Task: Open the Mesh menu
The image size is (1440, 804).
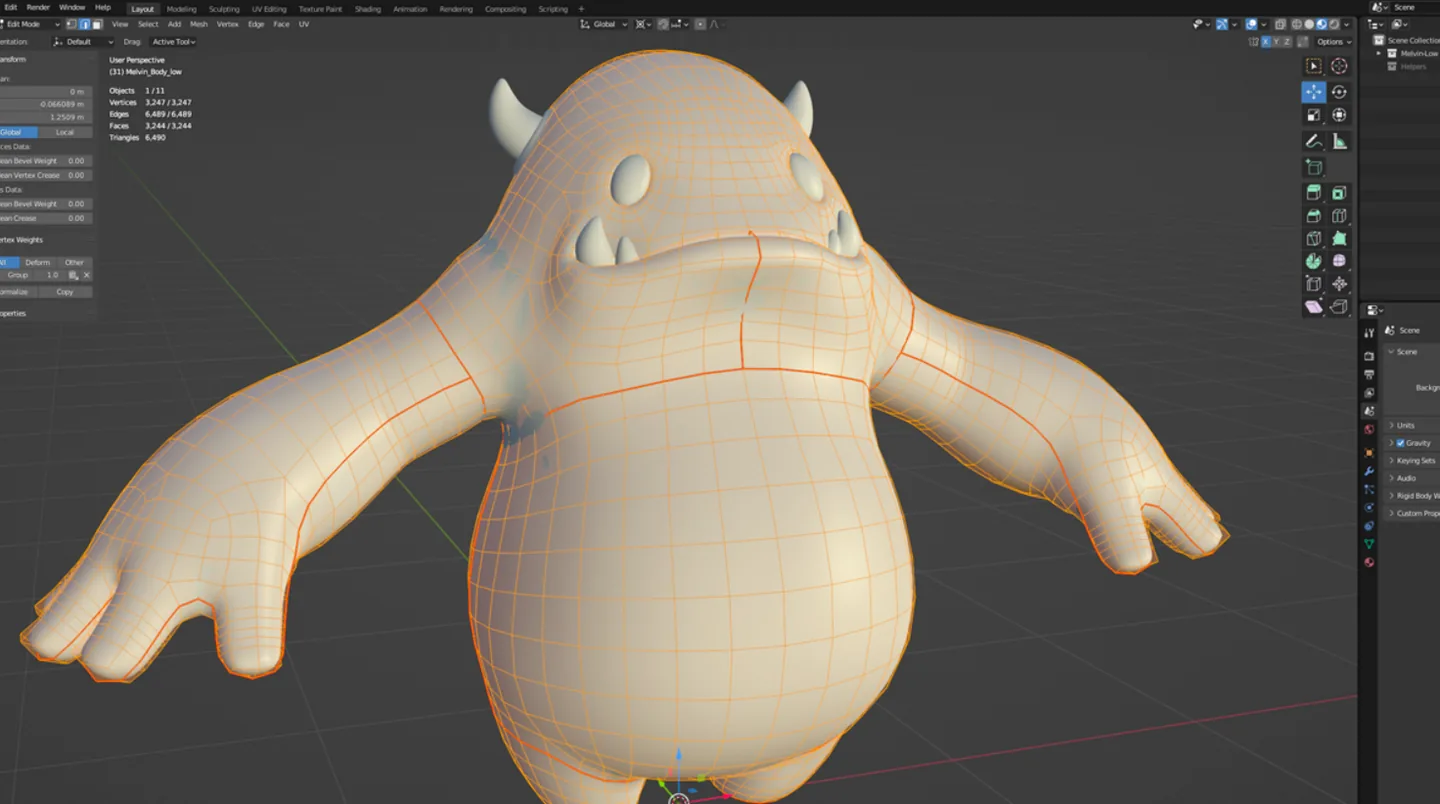Action: coord(199,24)
